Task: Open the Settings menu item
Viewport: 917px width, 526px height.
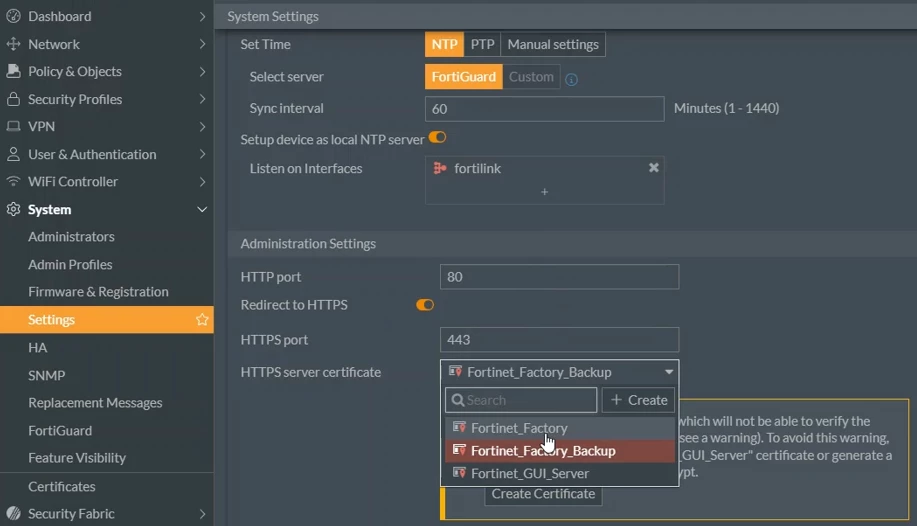Action: point(106,319)
